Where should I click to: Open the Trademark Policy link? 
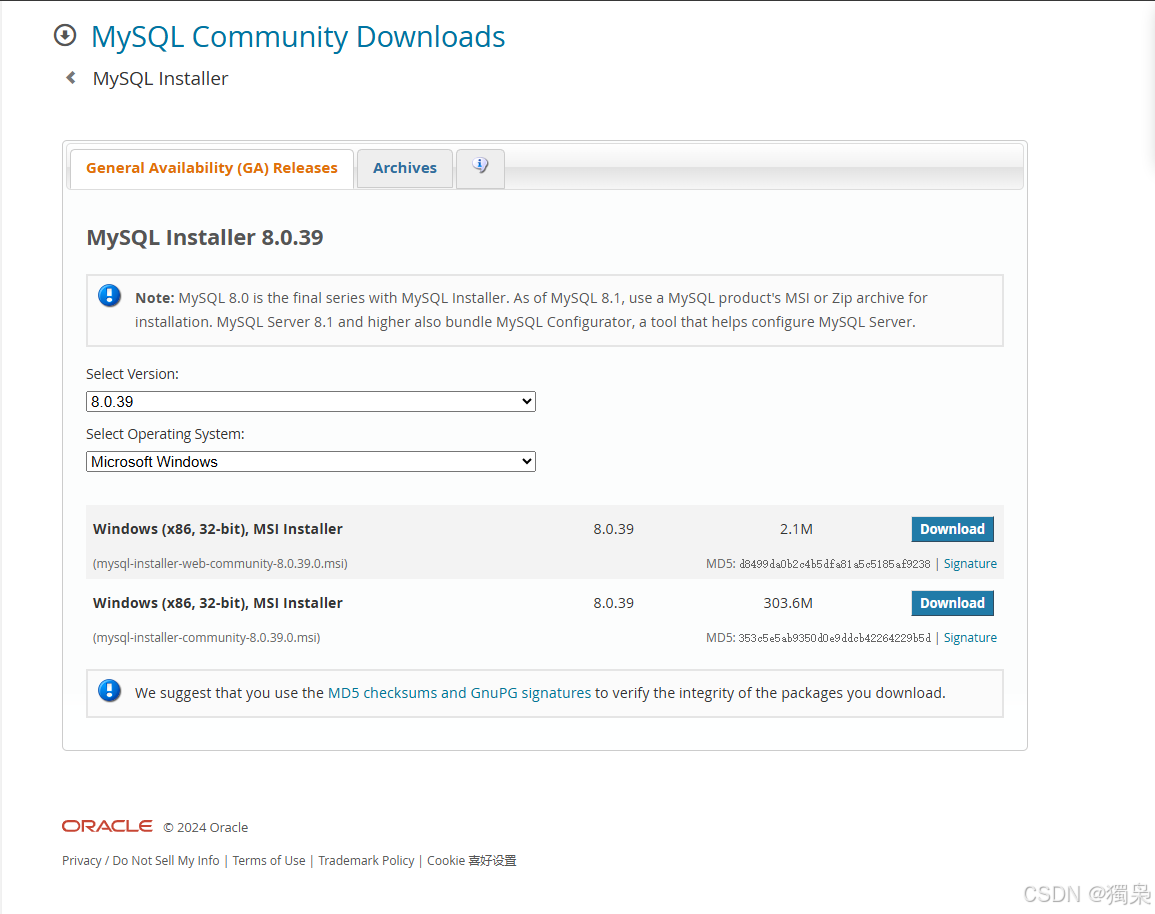[366, 860]
